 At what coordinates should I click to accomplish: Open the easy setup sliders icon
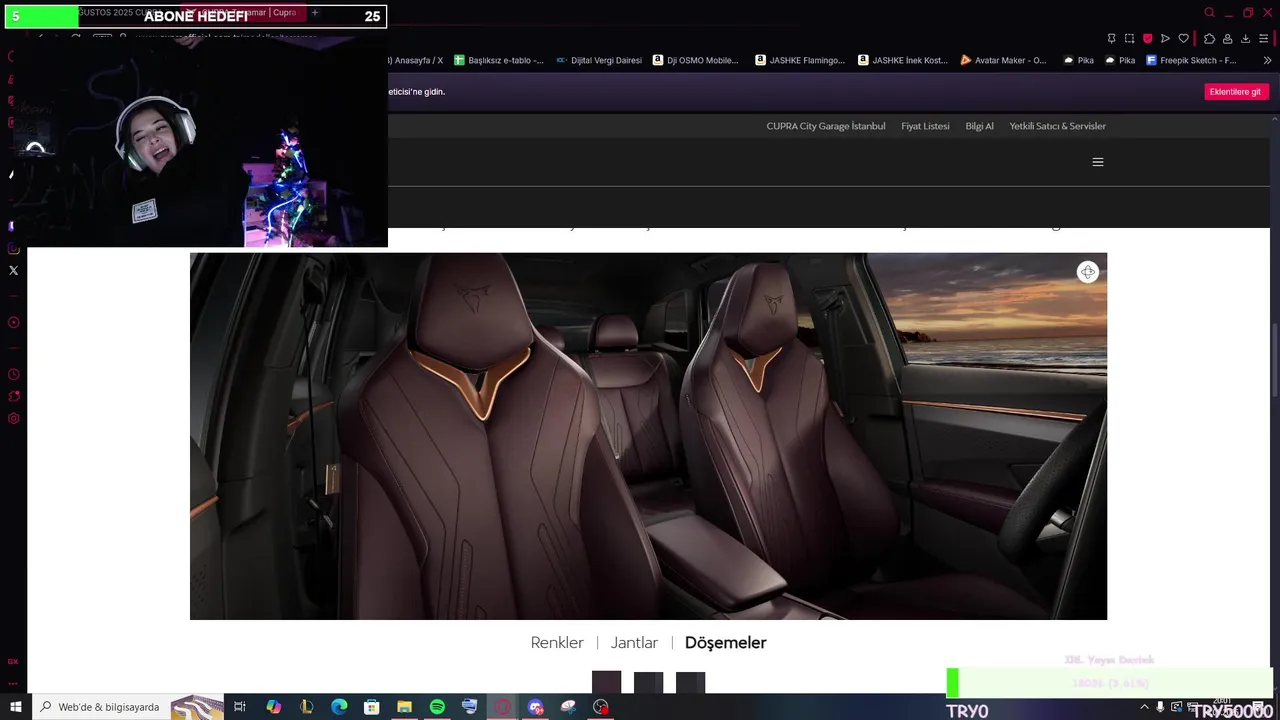[1264, 39]
